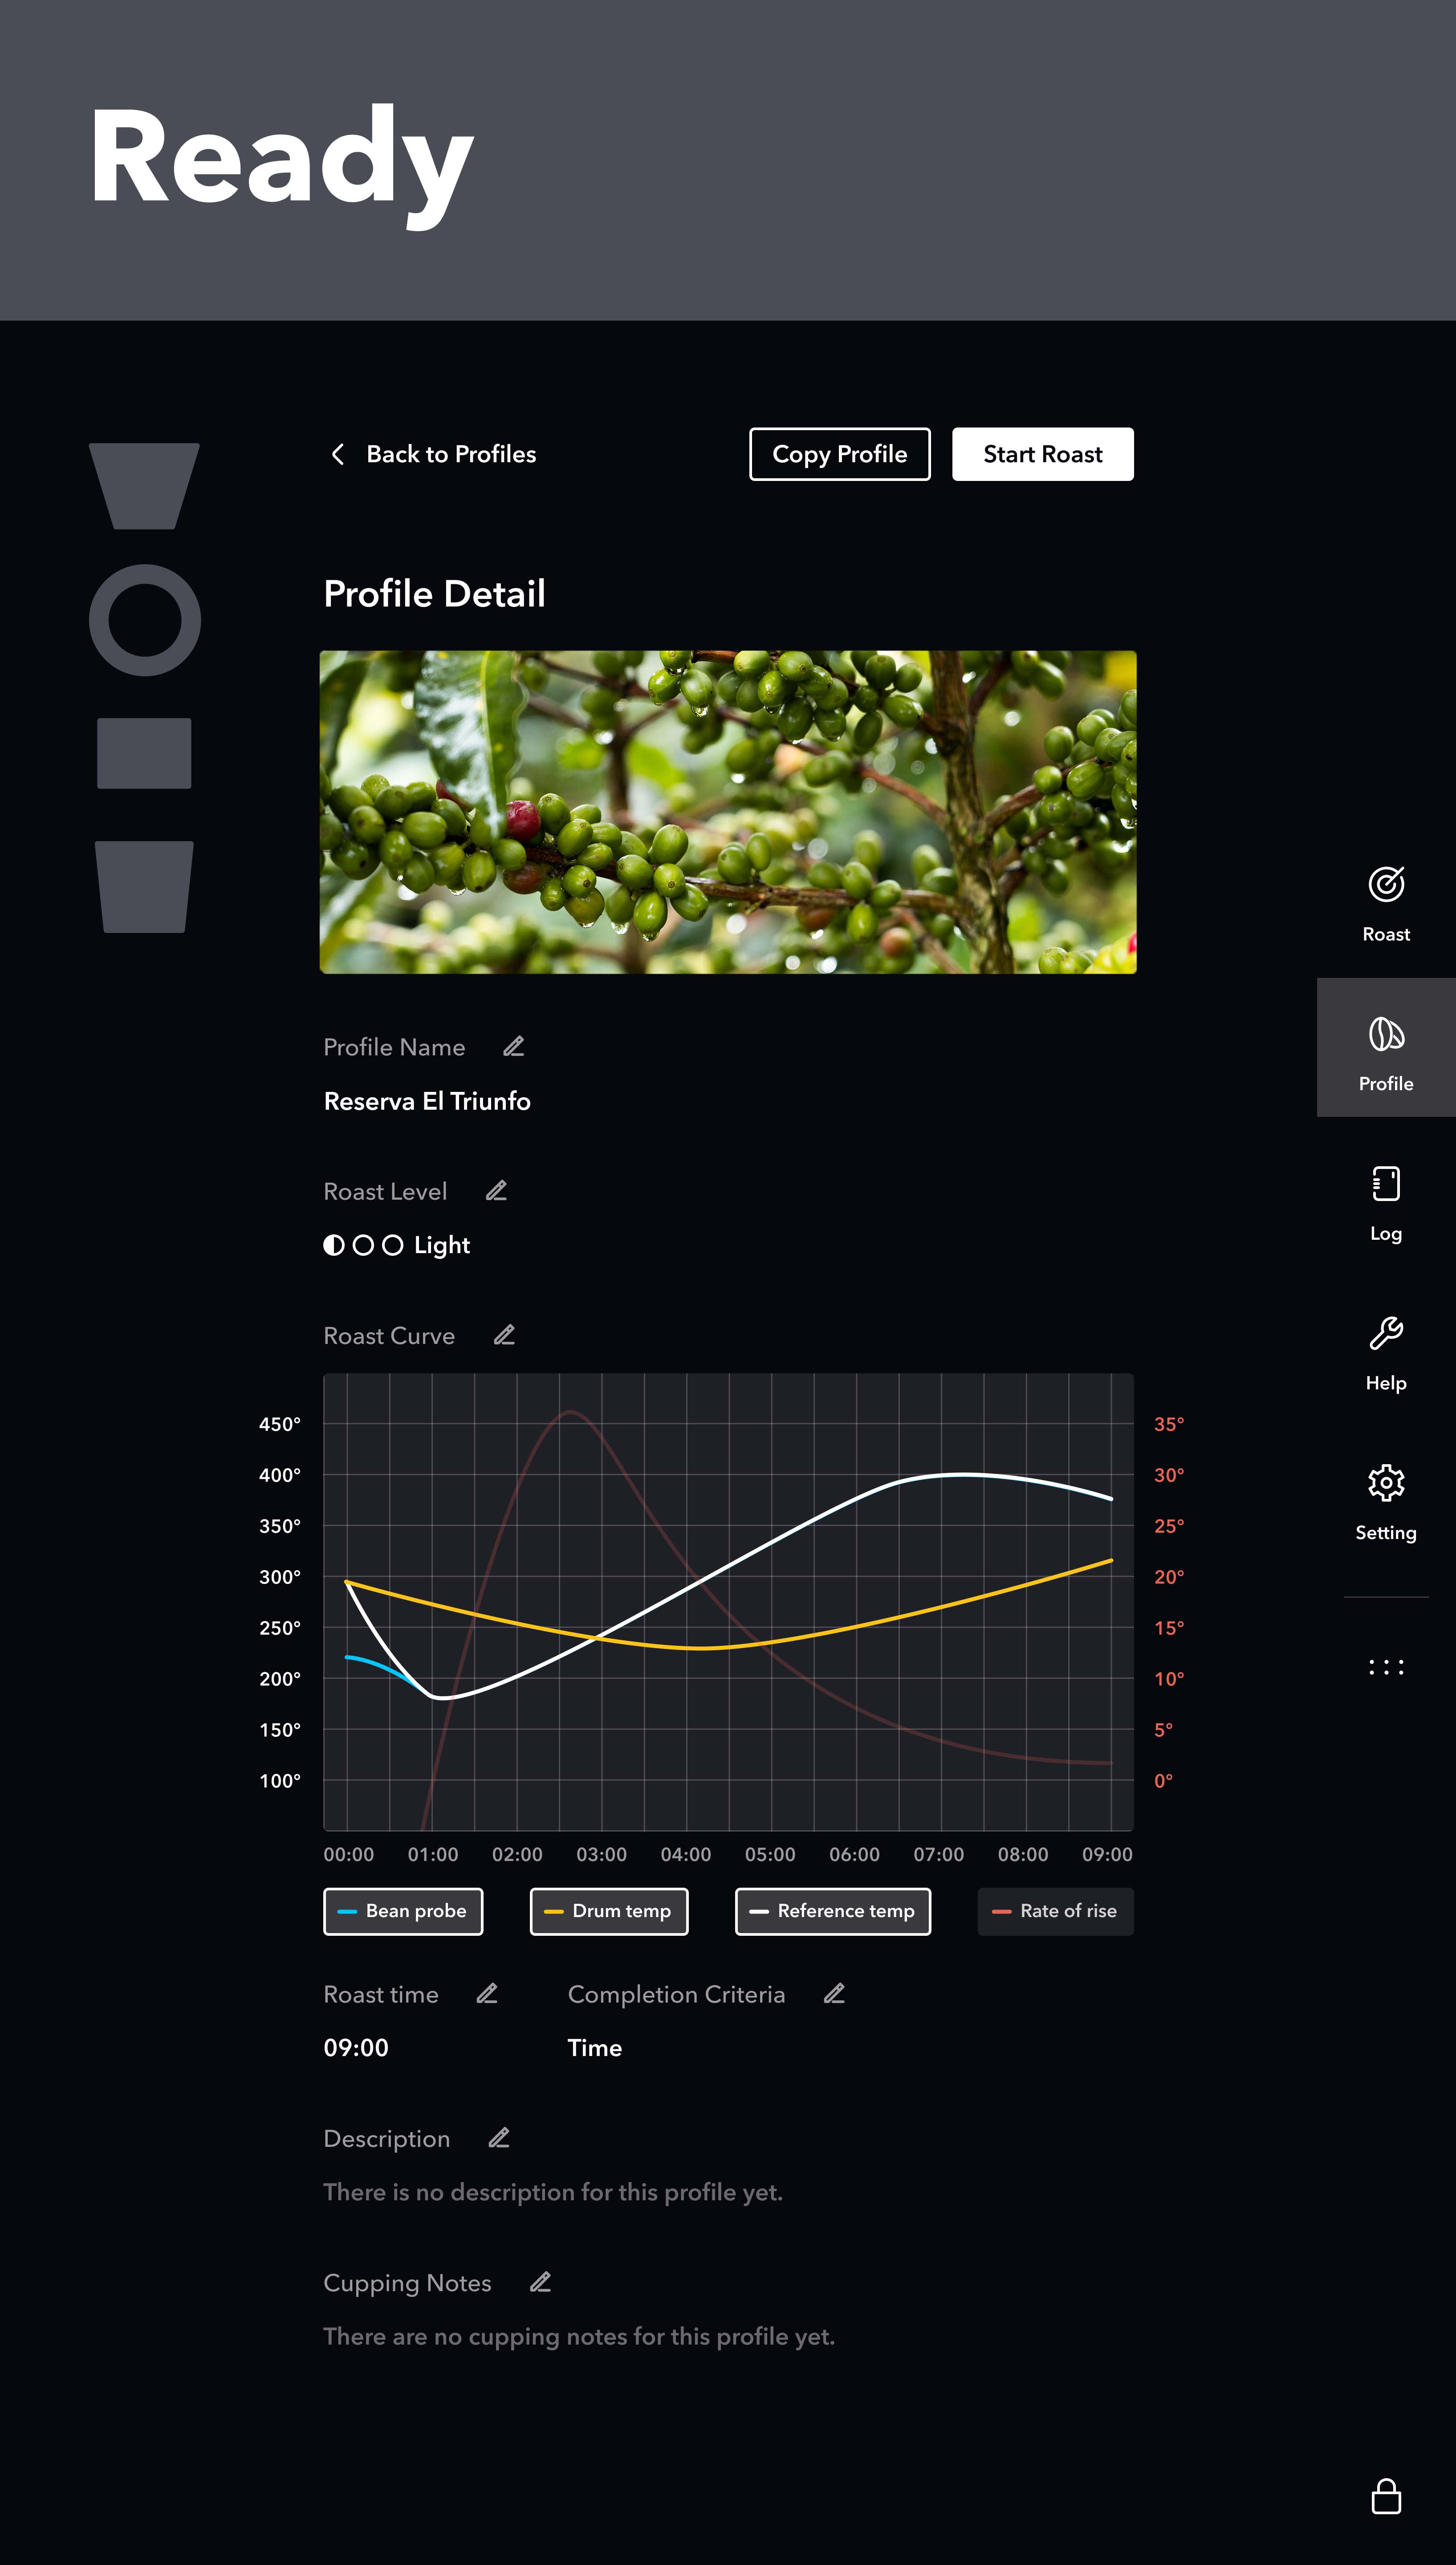
Task: Click the half-filled roast level circle
Action: coord(334,1245)
